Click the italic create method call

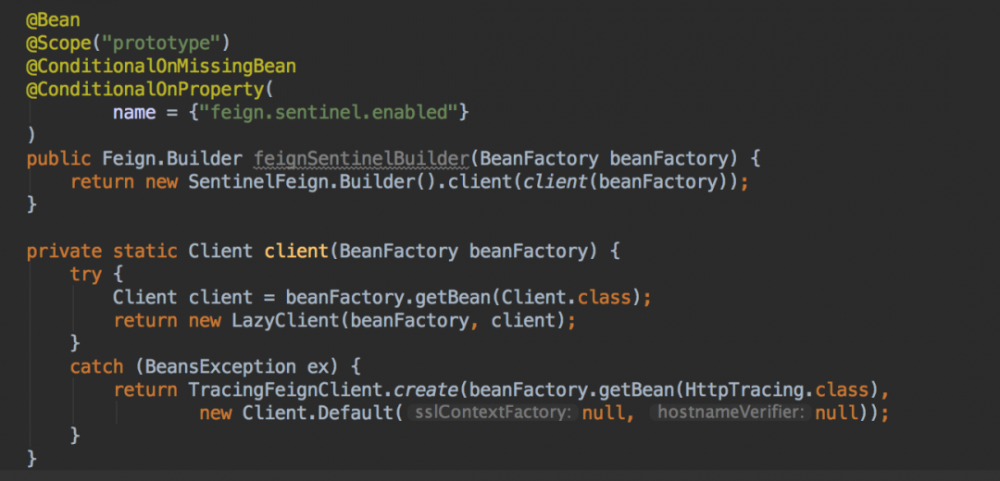(427, 390)
